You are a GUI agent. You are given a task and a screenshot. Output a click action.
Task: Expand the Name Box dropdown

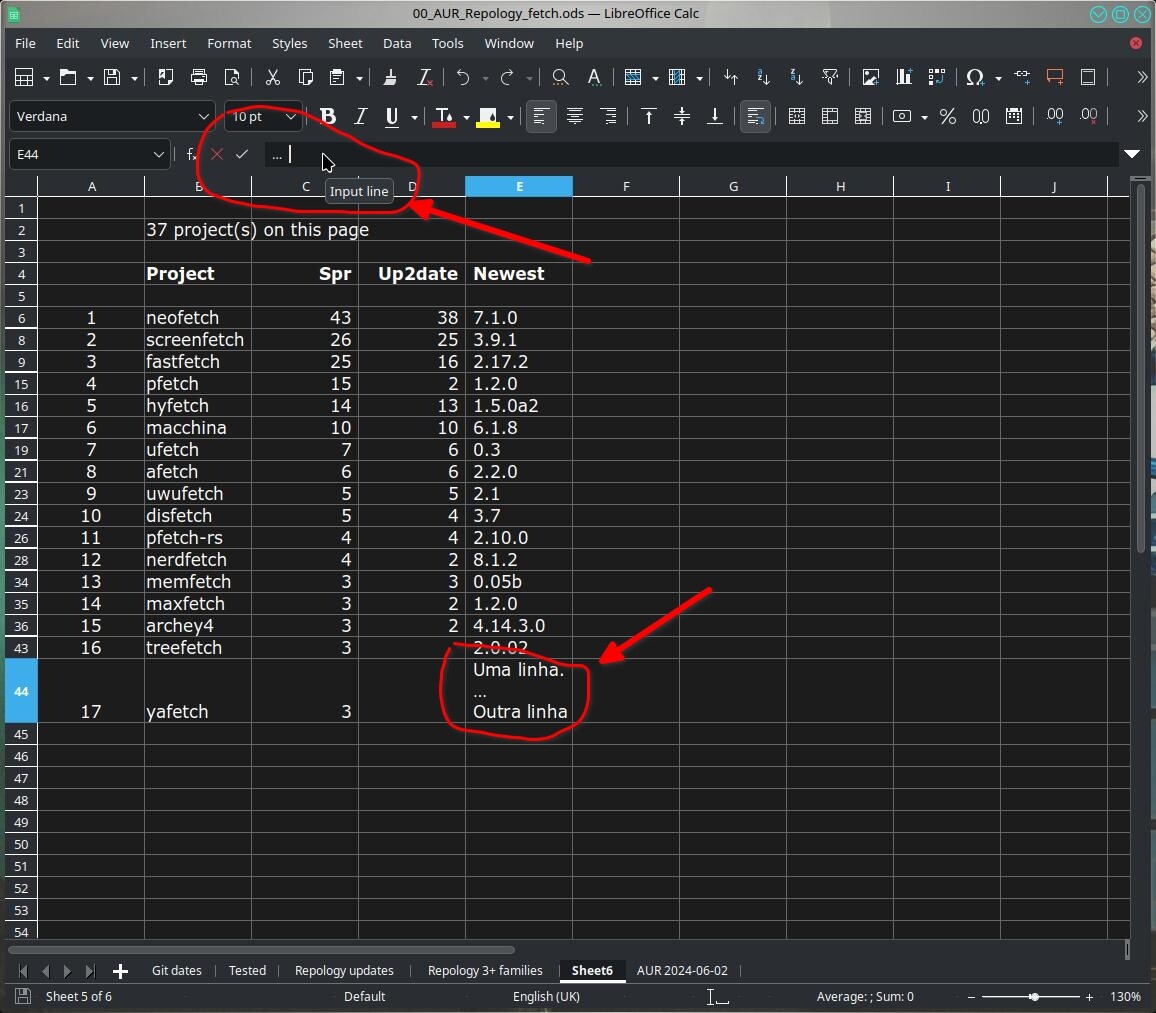pyautogui.click(x=158, y=154)
